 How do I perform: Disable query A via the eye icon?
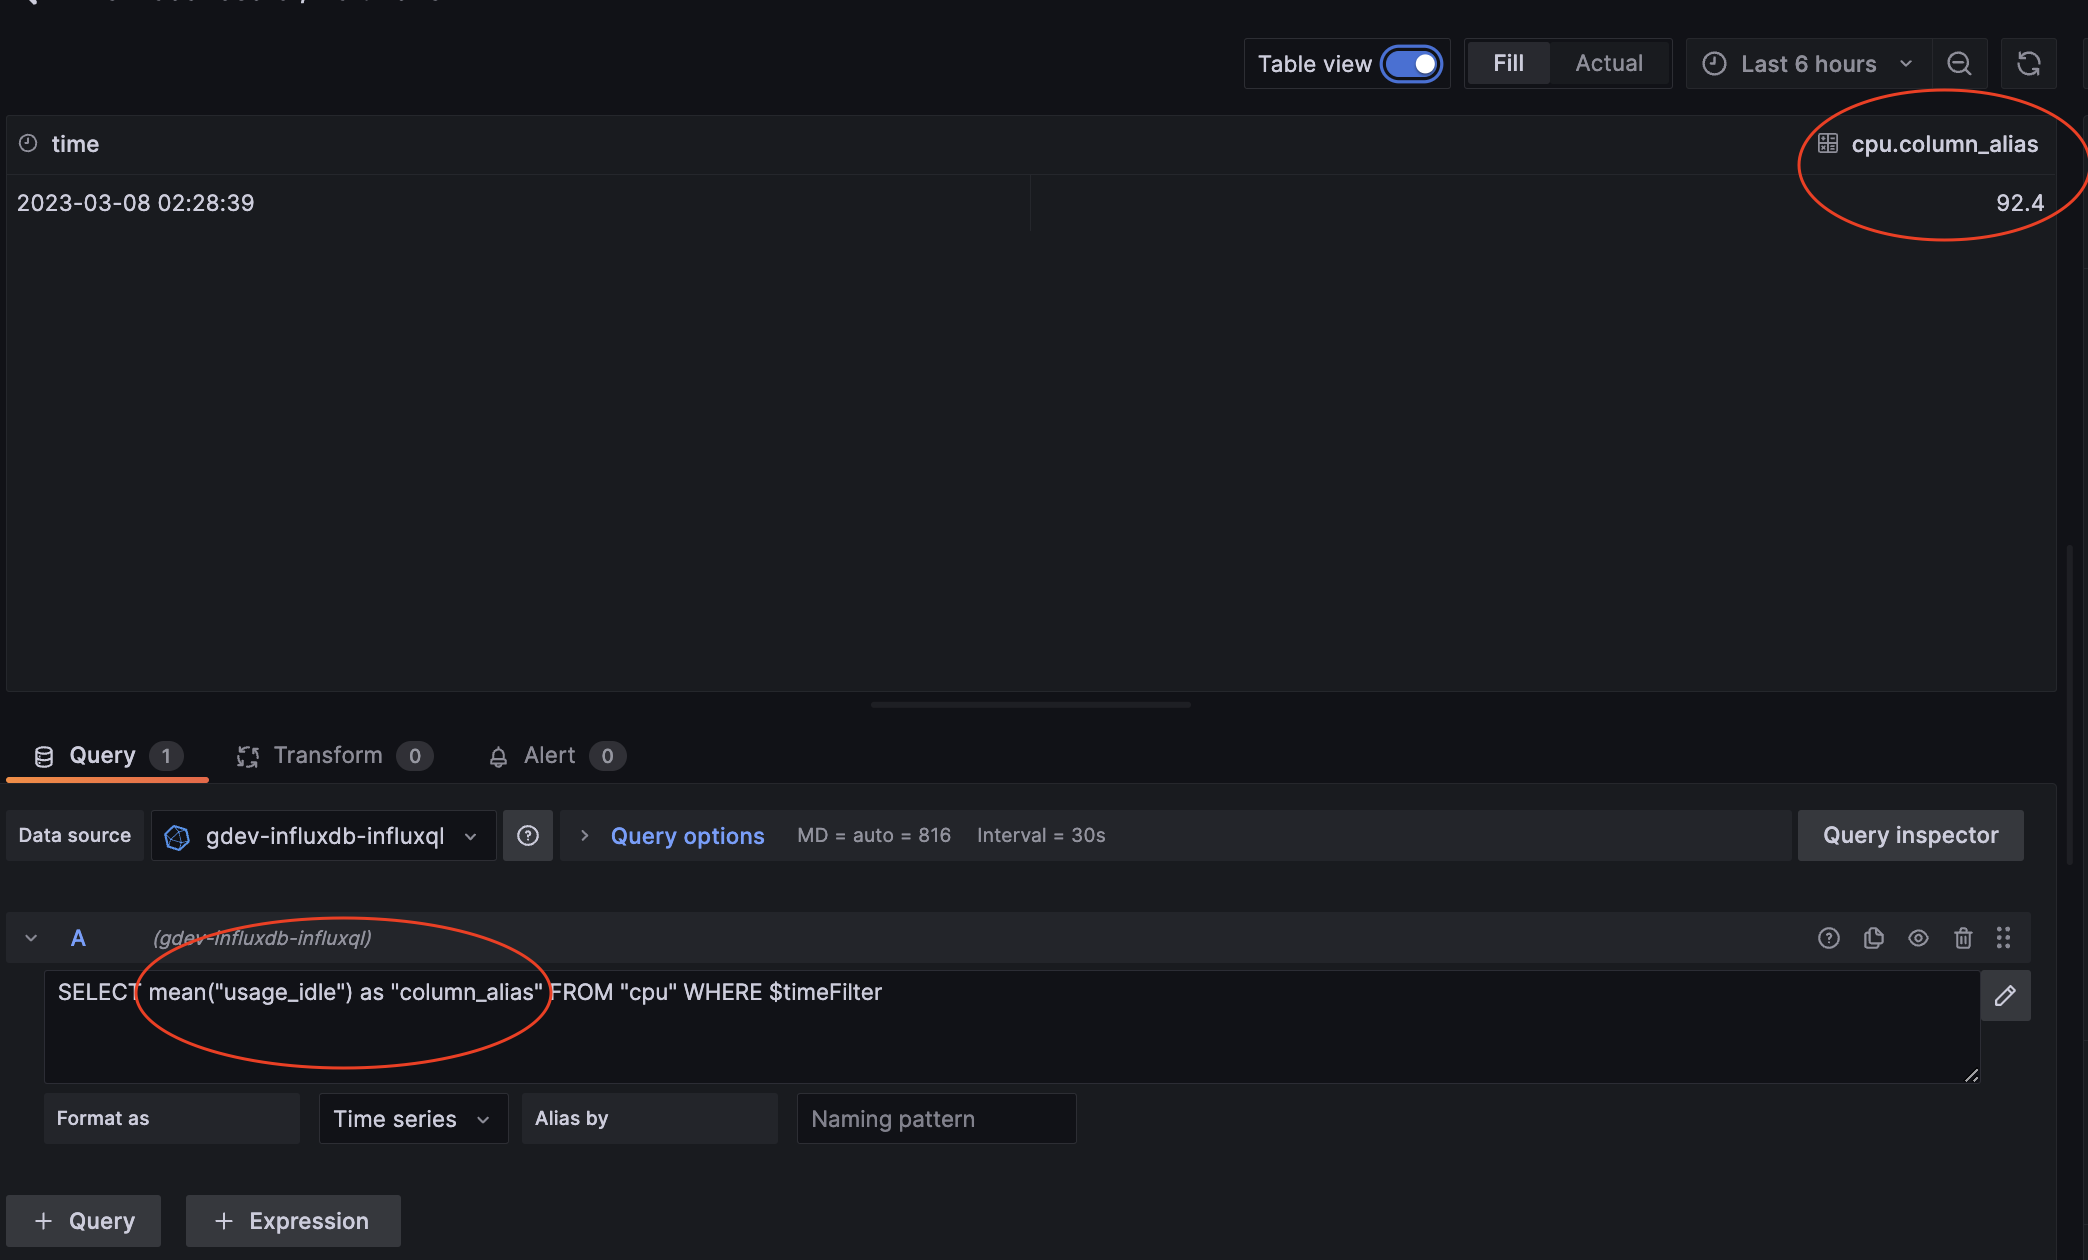(x=1919, y=938)
